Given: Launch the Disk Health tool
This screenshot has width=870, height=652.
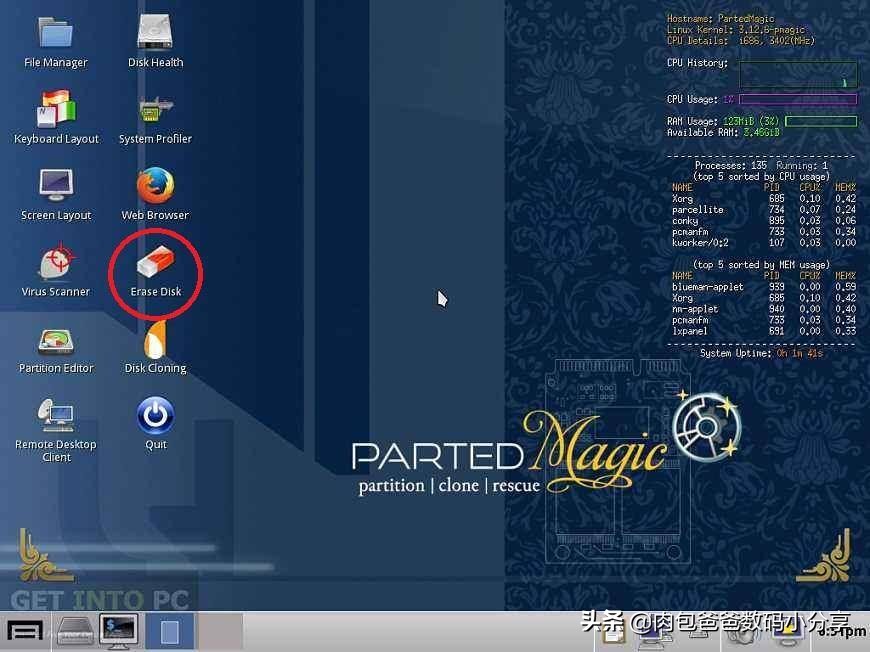Looking at the screenshot, I should pyautogui.click(x=156, y=34).
